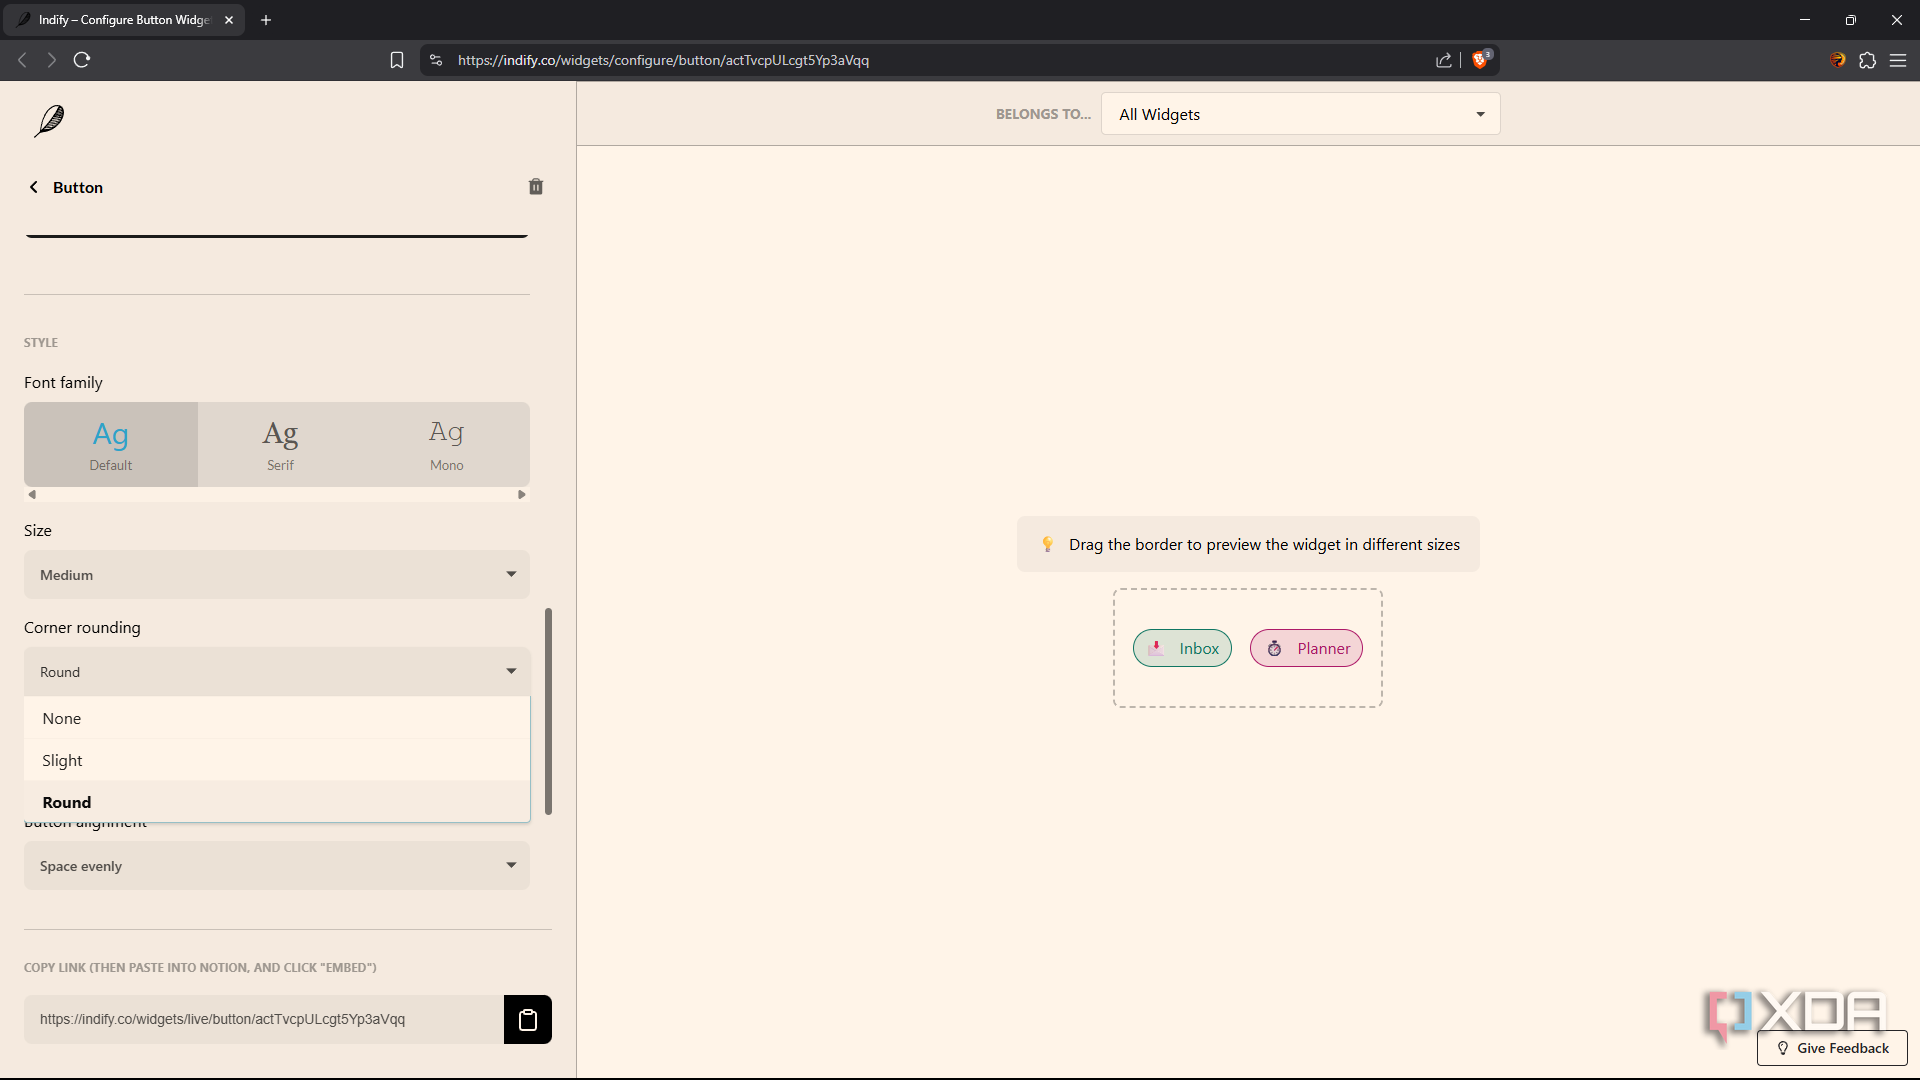Image resolution: width=1920 pixels, height=1080 pixels.
Task: Select the Default font family
Action: (x=111, y=445)
